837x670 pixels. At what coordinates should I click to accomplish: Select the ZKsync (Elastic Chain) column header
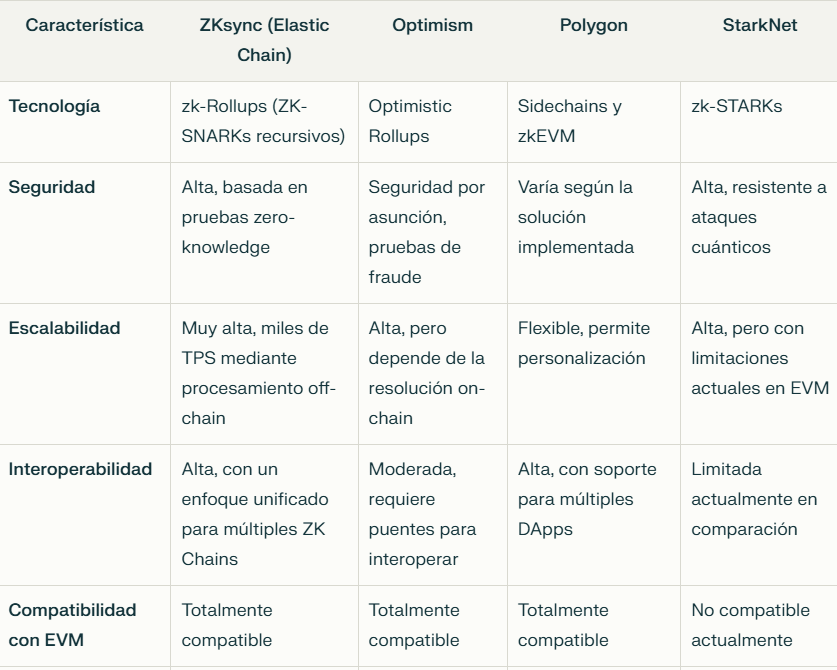click(264, 41)
